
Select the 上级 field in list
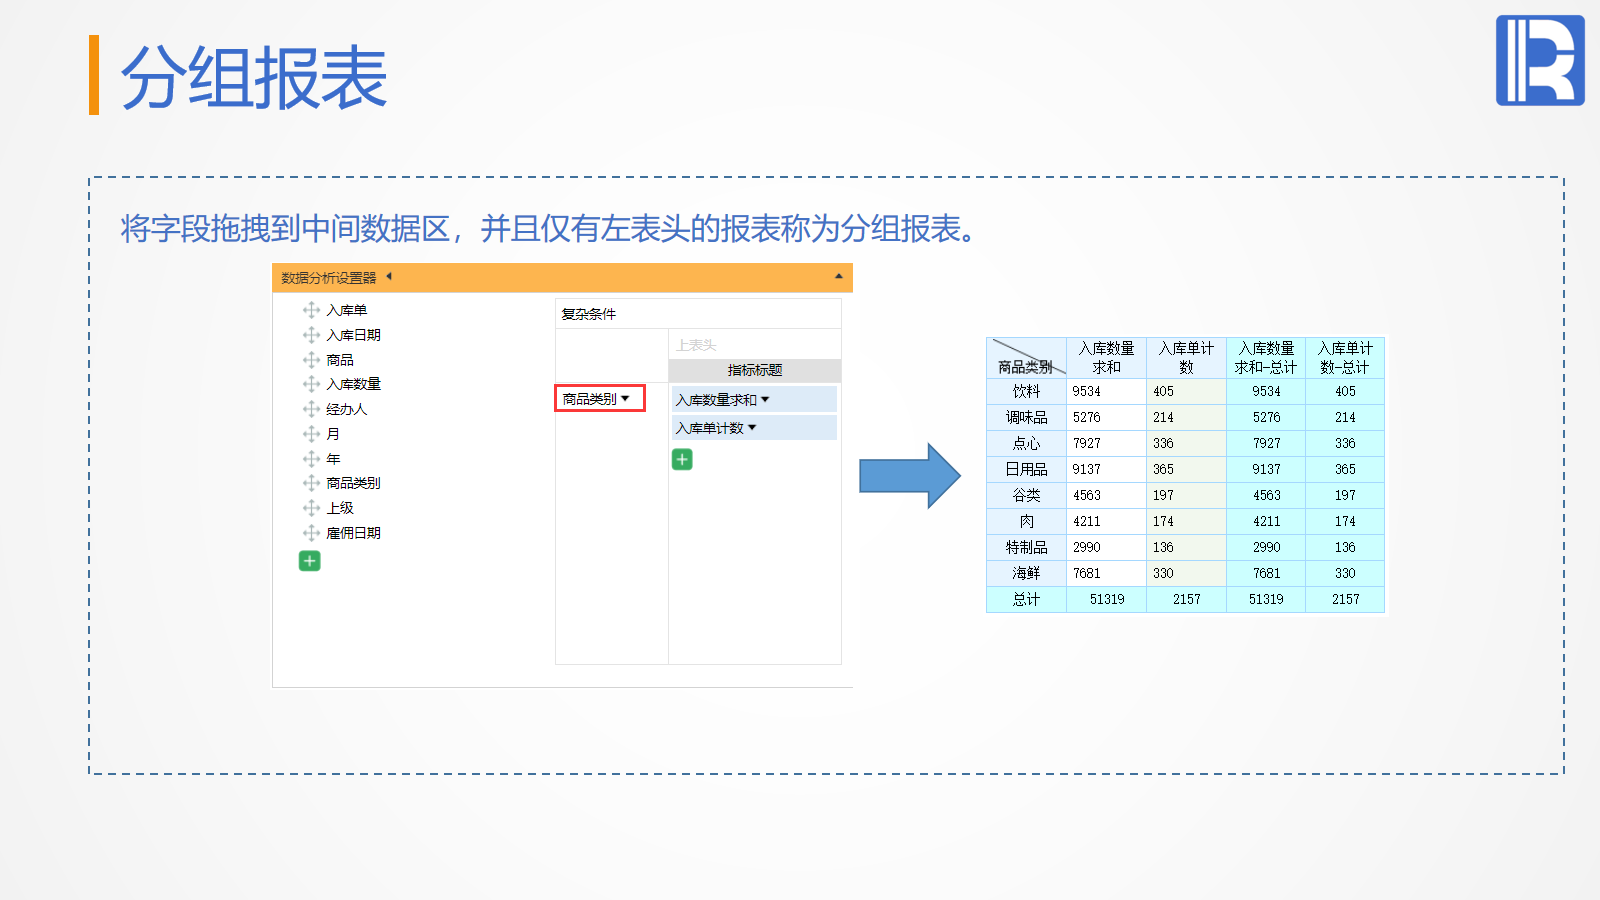[x=340, y=508]
